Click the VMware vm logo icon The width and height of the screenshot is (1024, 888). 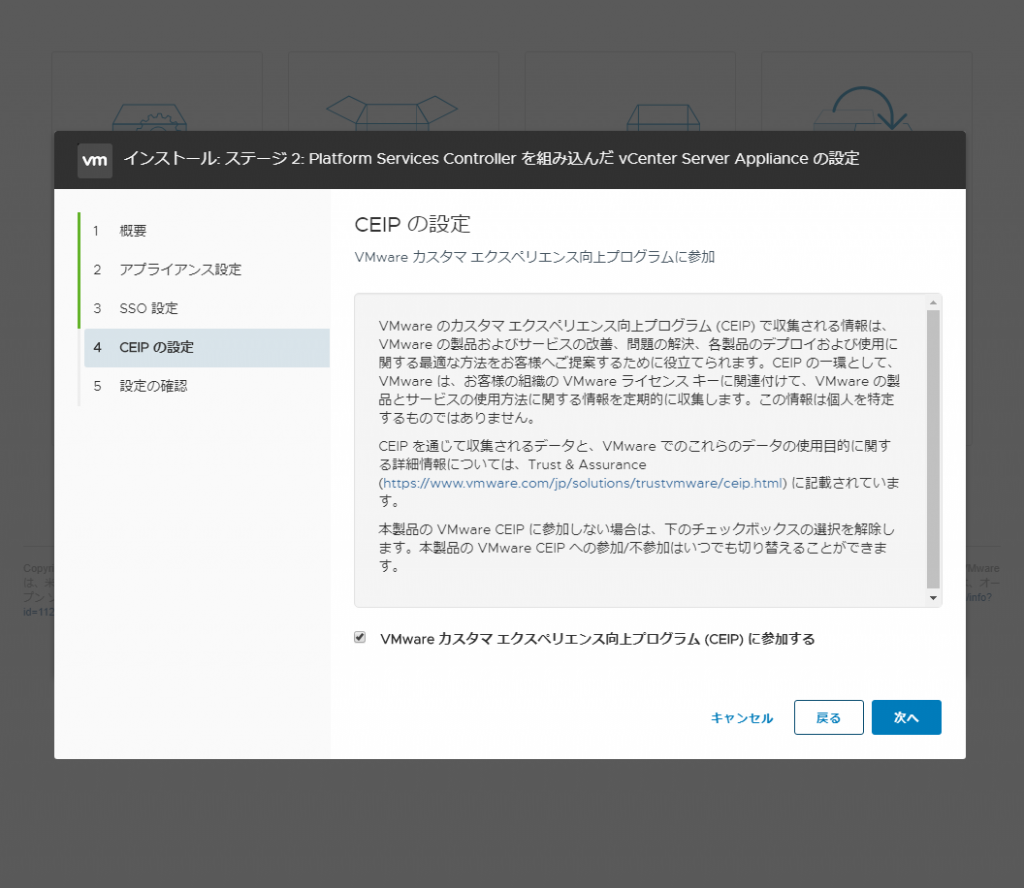[95, 161]
